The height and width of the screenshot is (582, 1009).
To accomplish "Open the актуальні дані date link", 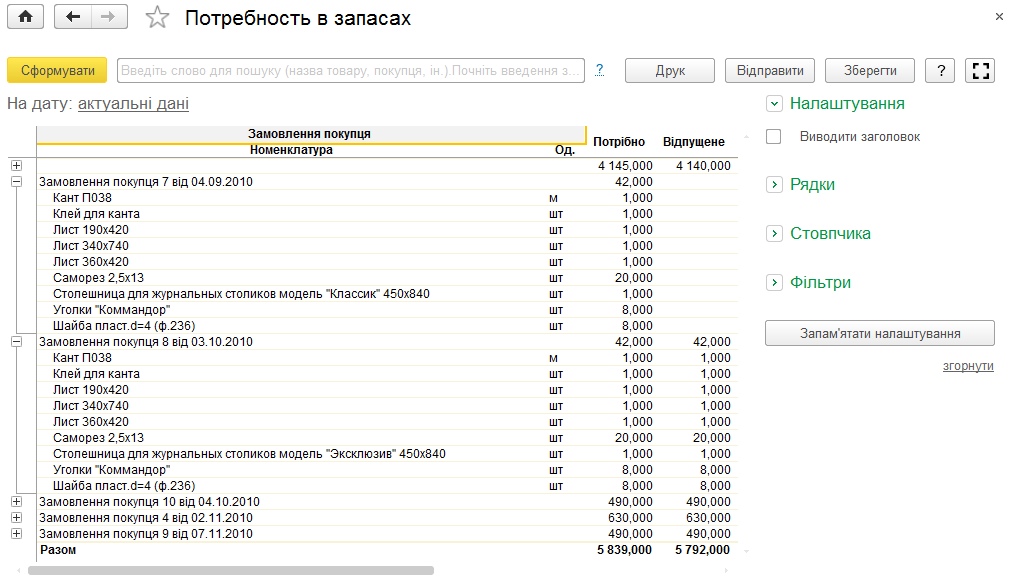I will click(133, 104).
